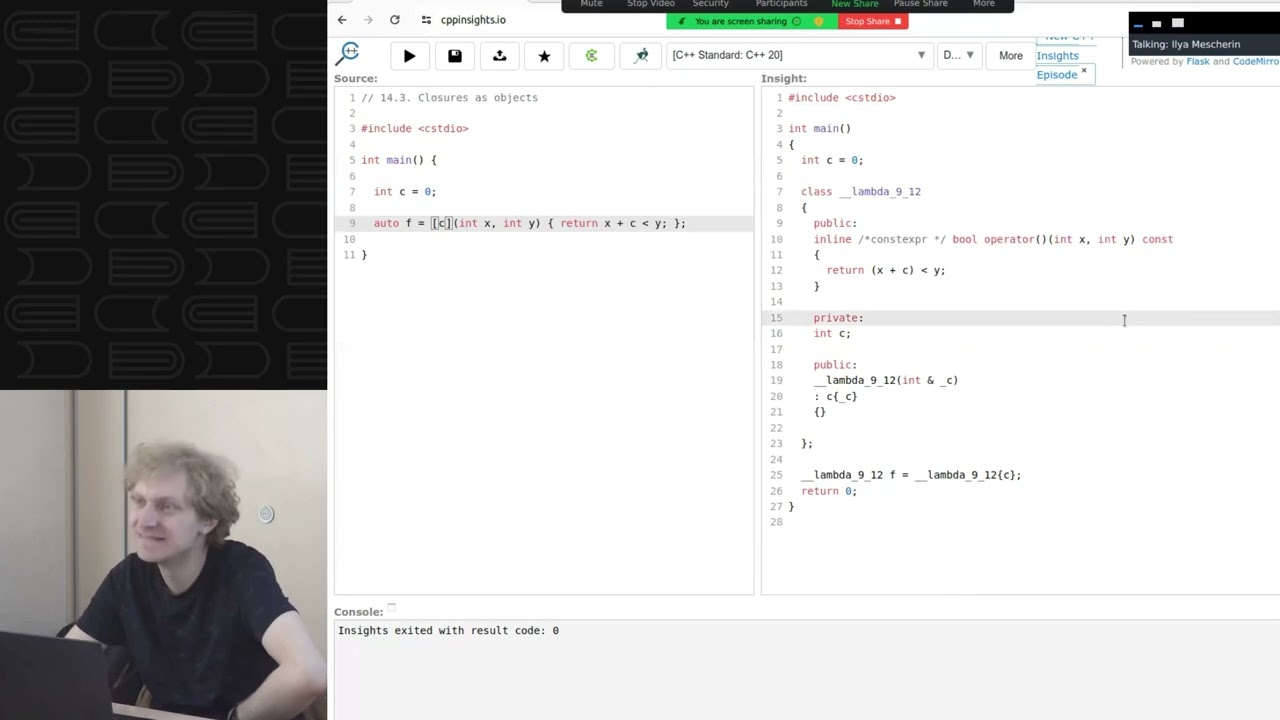The height and width of the screenshot is (720, 1280).
Task: Click the star favorites icon
Action: [x=544, y=56]
